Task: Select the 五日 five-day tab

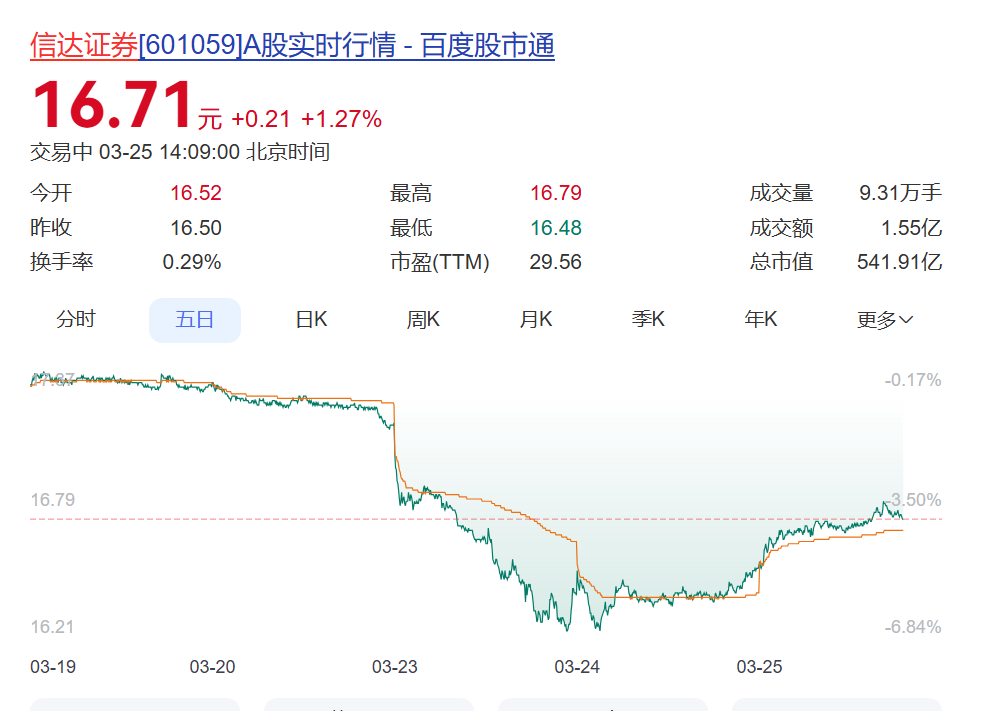Action: point(195,320)
